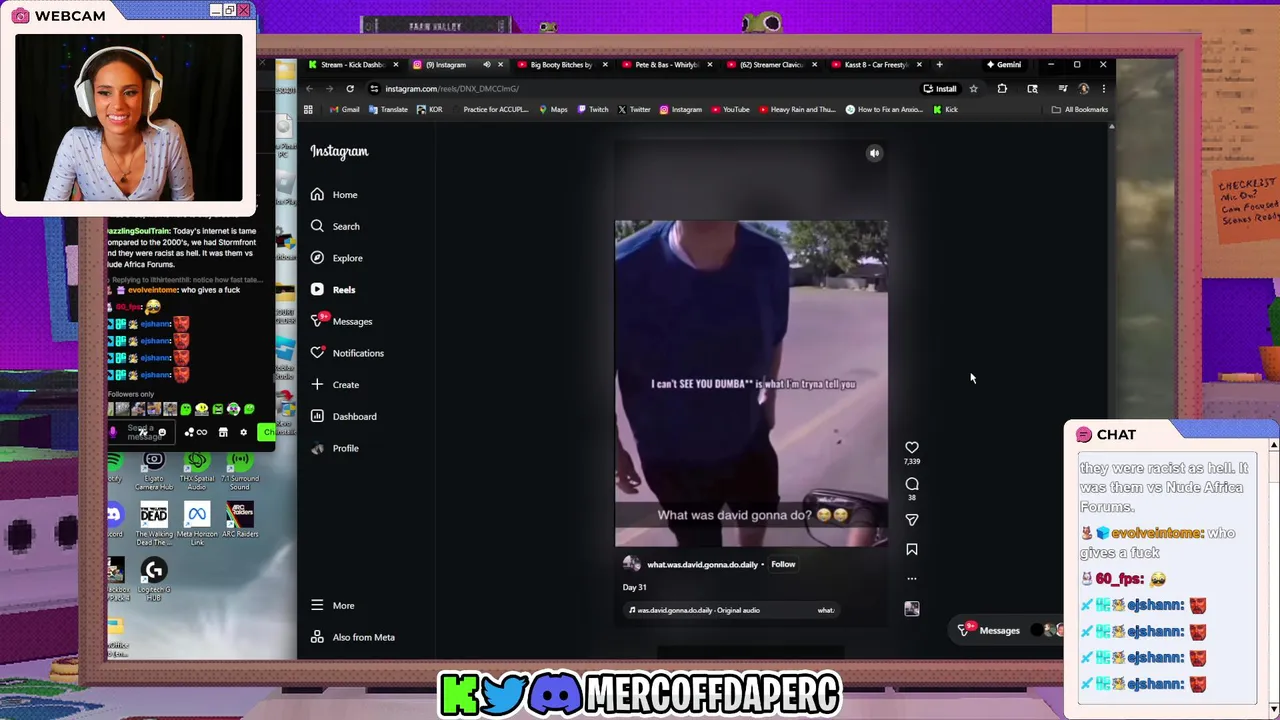Share the reel via paper-plane icon
1280x720 pixels.
click(912, 520)
